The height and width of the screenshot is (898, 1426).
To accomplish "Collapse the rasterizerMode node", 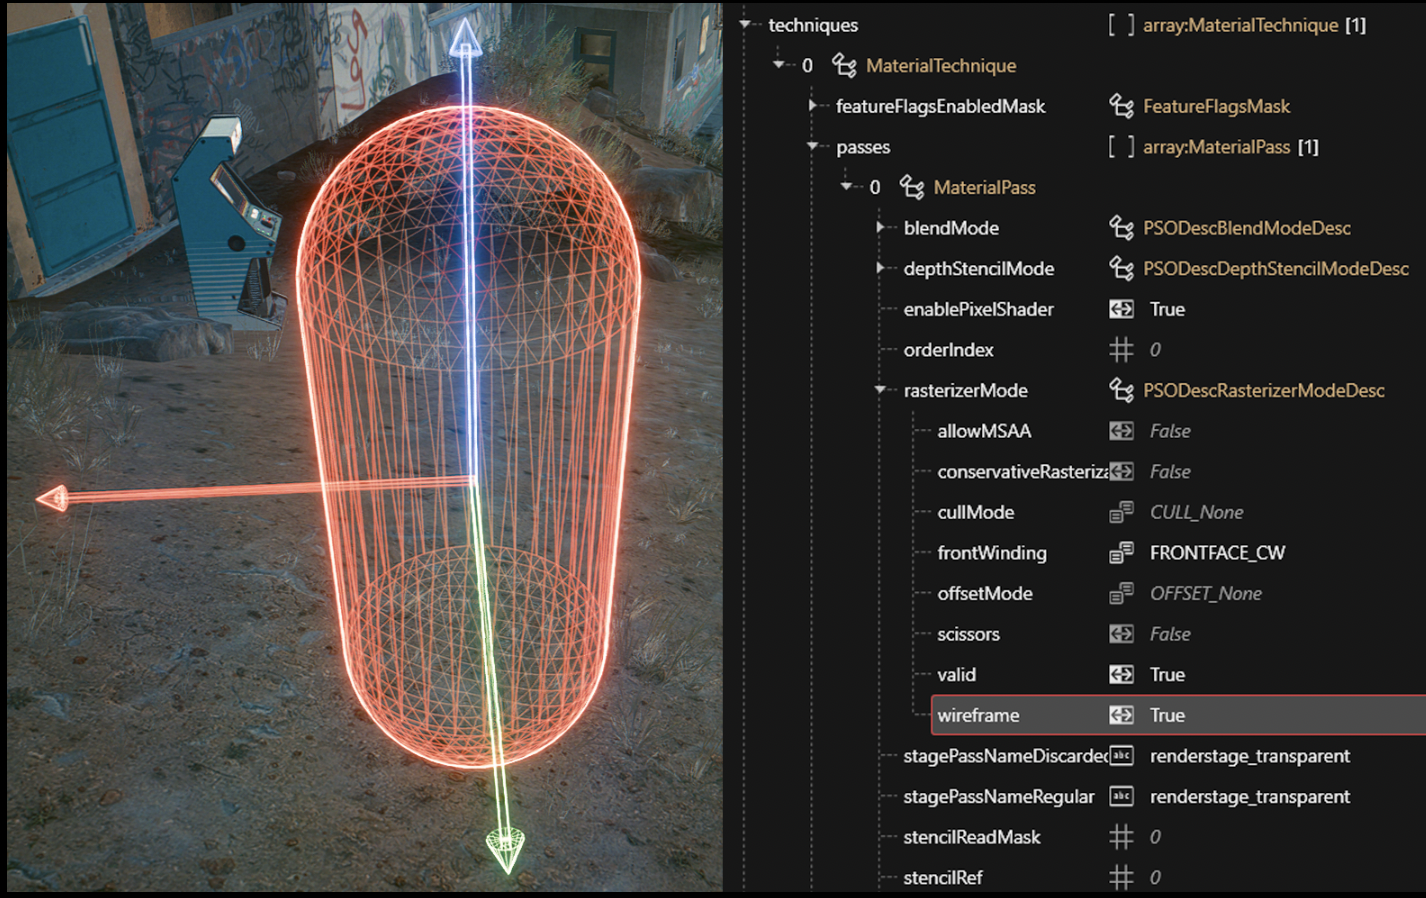I will pyautogui.click(x=880, y=390).
